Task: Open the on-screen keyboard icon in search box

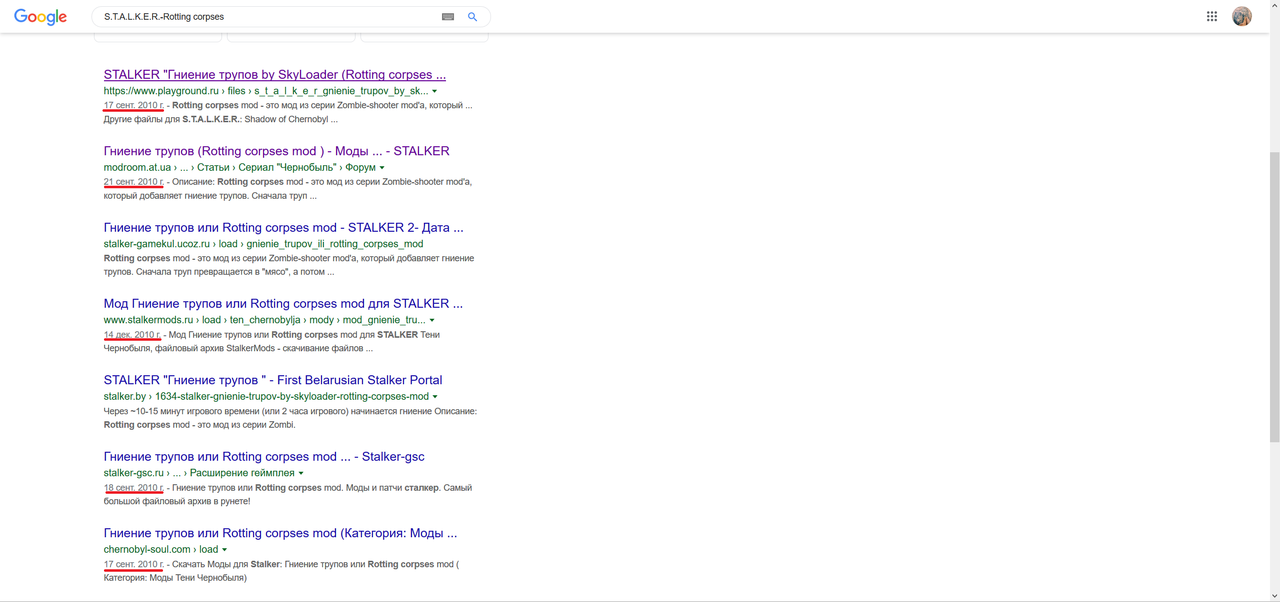Action: (x=448, y=17)
